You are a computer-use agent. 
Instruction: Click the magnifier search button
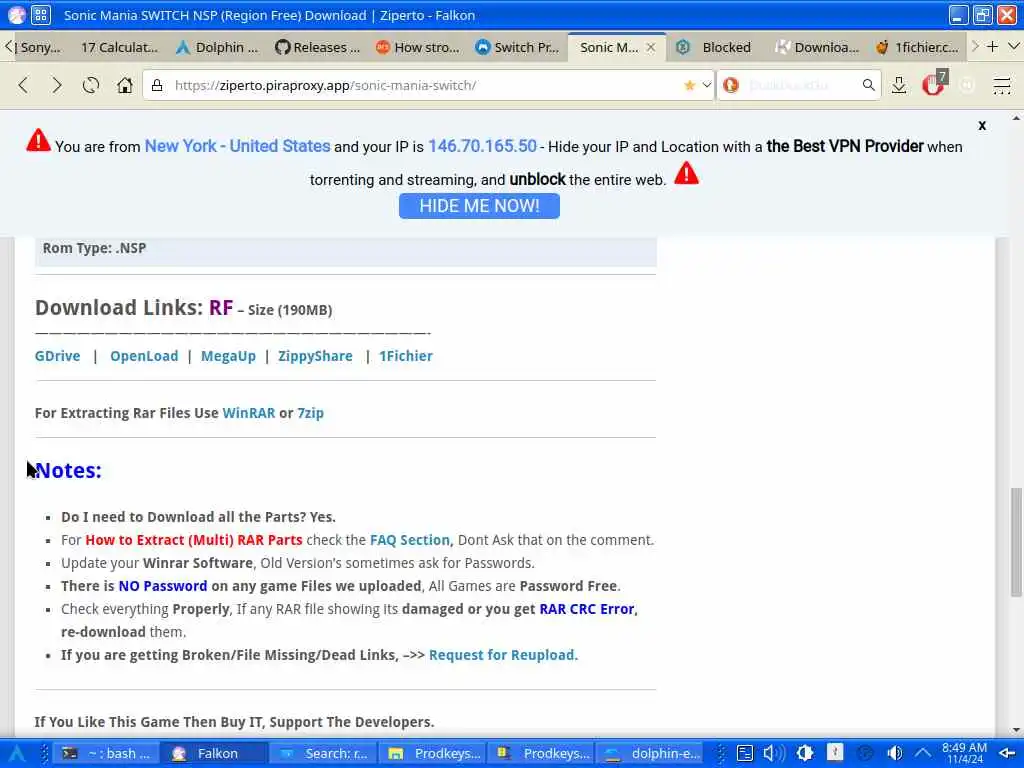pos(868,85)
